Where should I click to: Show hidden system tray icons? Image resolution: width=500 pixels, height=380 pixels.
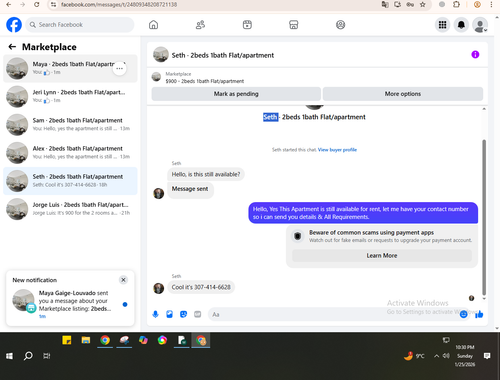pyautogui.click(x=436, y=356)
